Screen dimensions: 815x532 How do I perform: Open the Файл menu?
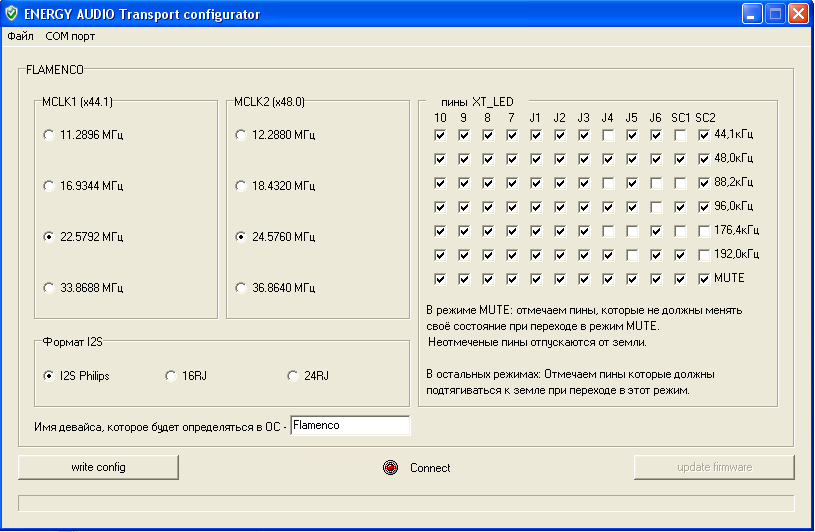(20, 36)
